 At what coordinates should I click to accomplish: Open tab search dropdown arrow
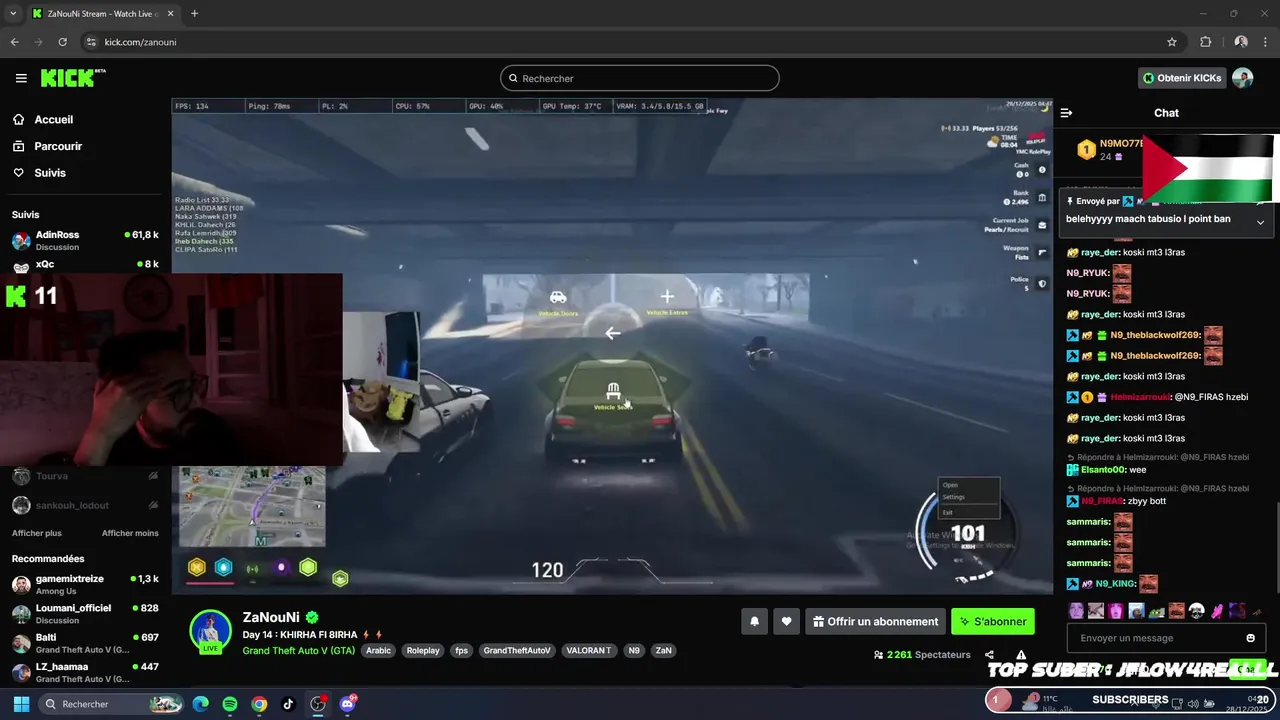click(x=13, y=13)
